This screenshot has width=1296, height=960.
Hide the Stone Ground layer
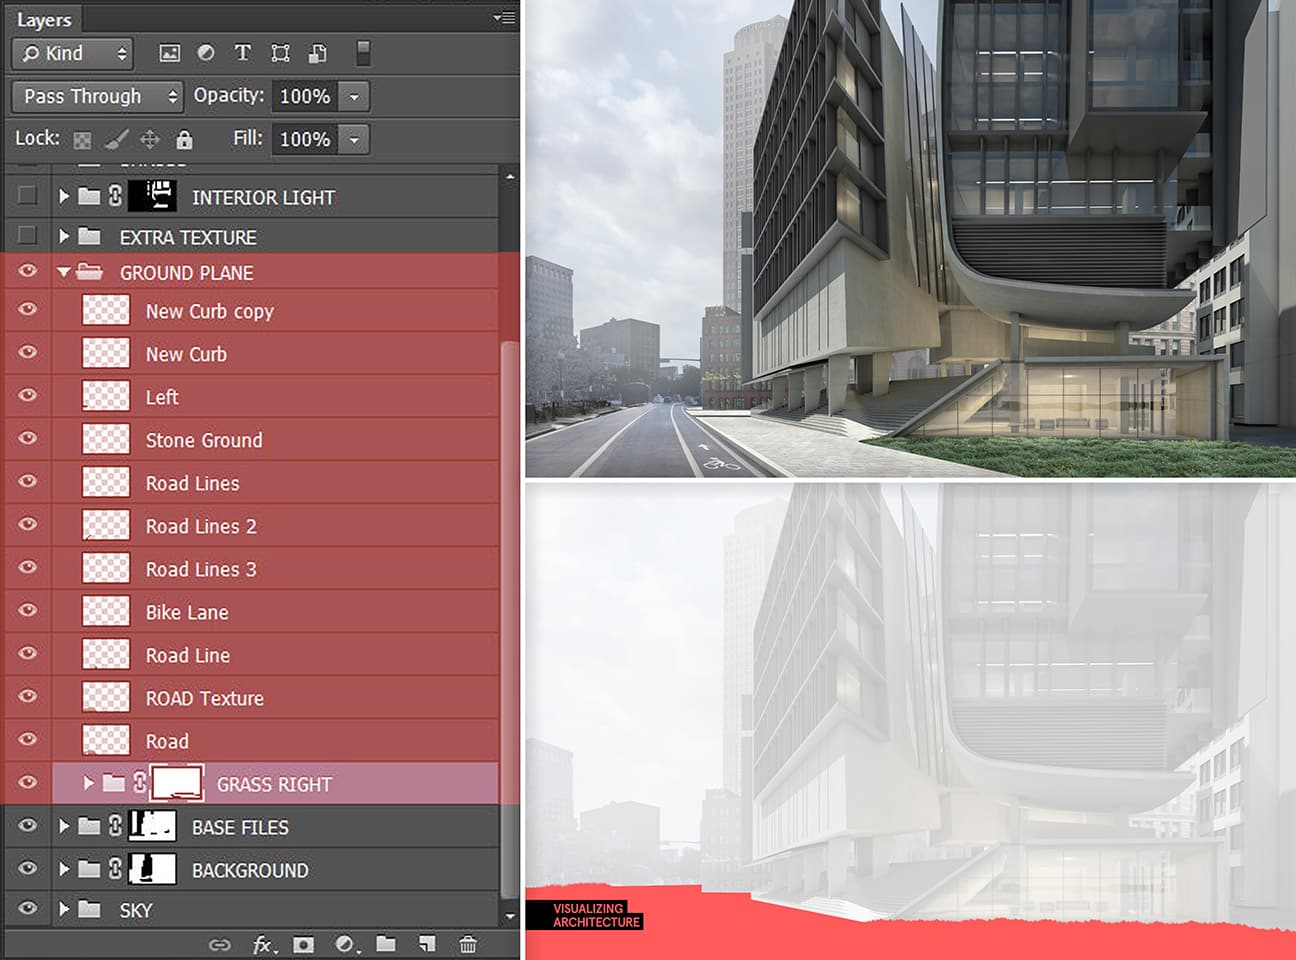[x=27, y=438]
